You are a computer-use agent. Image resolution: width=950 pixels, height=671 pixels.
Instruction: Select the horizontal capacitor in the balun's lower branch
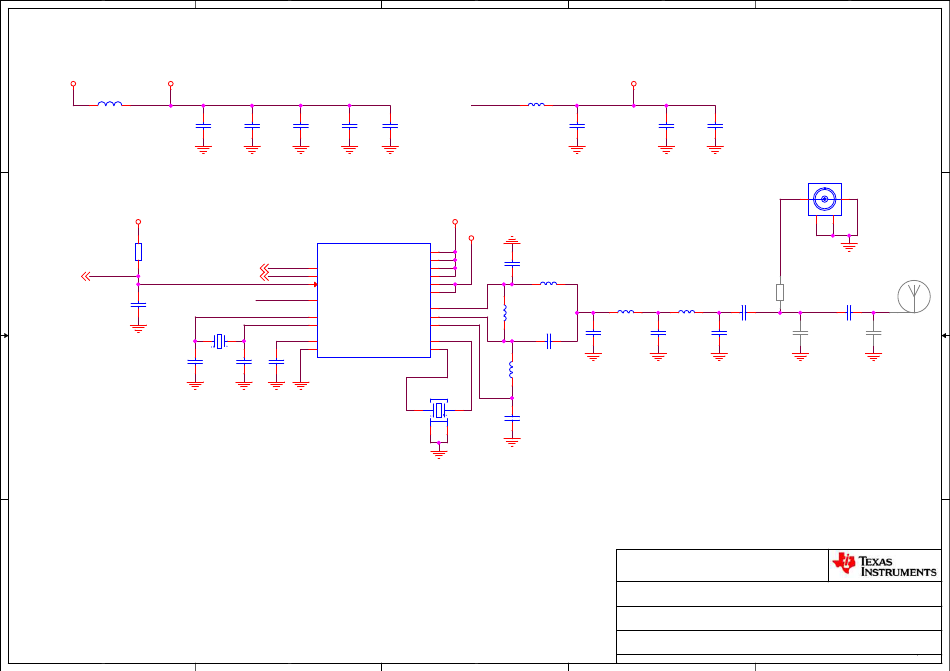tap(548, 342)
